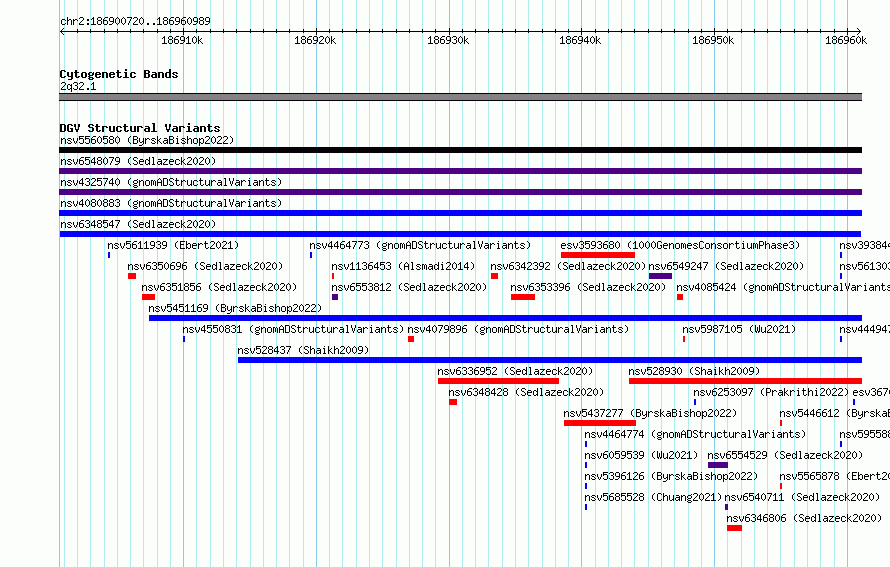Click nsv1136453 (Alsmadi2014) variant label
Image resolution: width=890 pixels, height=567 pixels.
pos(403,266)
